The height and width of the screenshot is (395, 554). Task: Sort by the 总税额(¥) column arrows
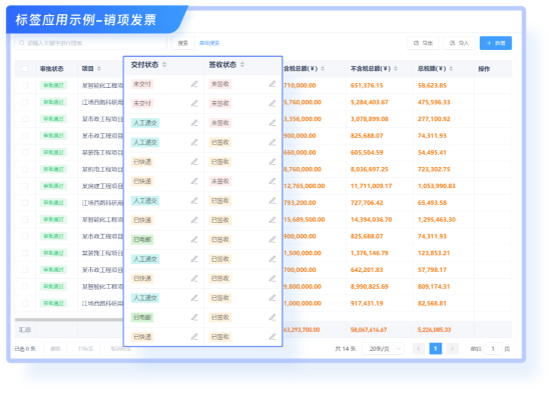[451, 69]
